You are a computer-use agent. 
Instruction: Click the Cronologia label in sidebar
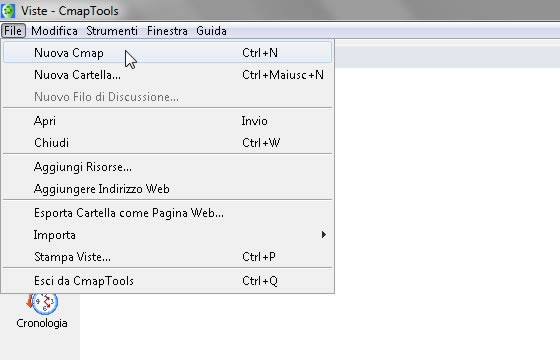pos(42,323)
